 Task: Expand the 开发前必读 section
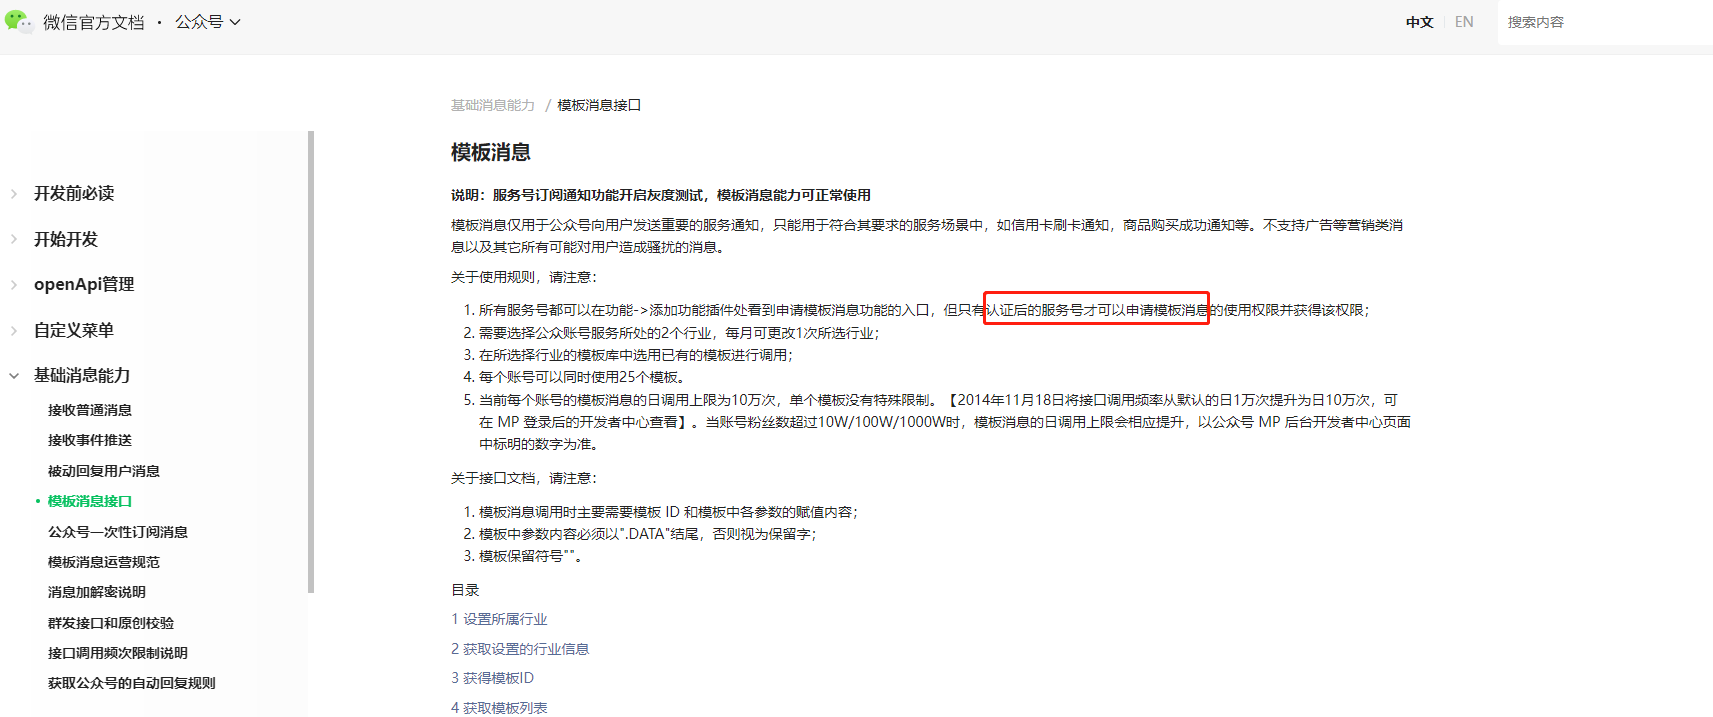(x=74, y=194)
